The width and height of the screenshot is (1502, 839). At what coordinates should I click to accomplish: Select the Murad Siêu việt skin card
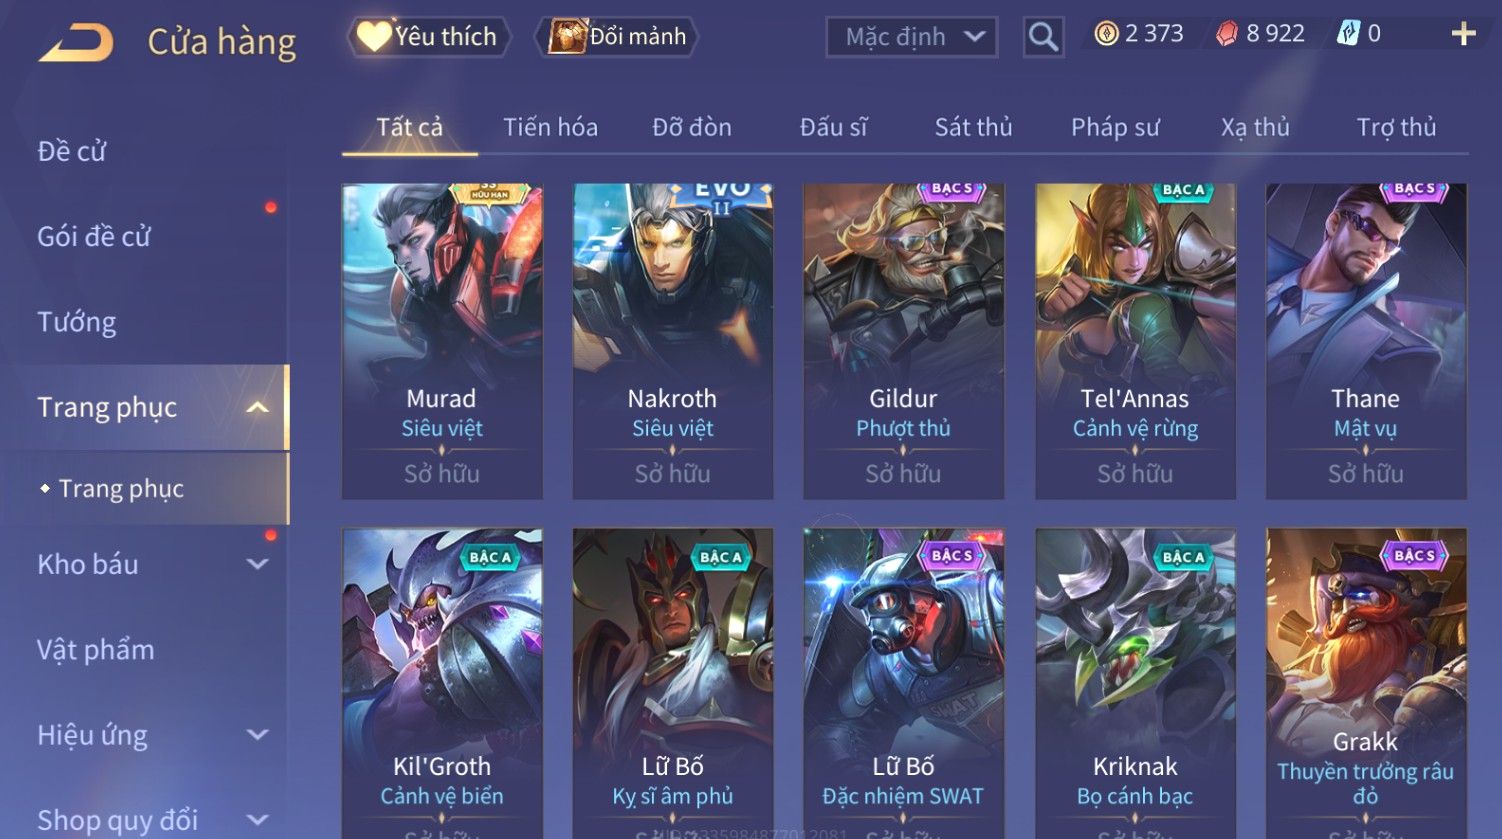[442, 341]
